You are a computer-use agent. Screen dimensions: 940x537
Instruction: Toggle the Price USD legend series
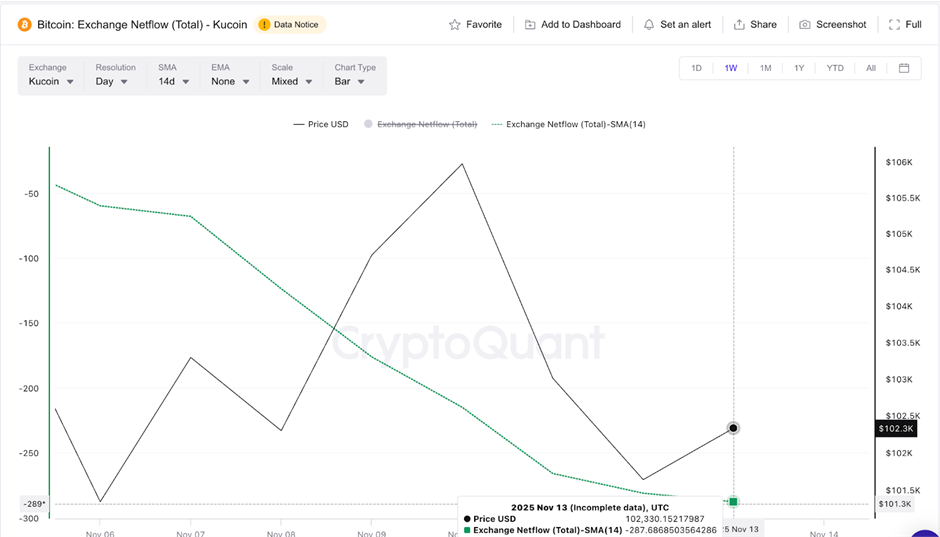(x=321, y=124)
